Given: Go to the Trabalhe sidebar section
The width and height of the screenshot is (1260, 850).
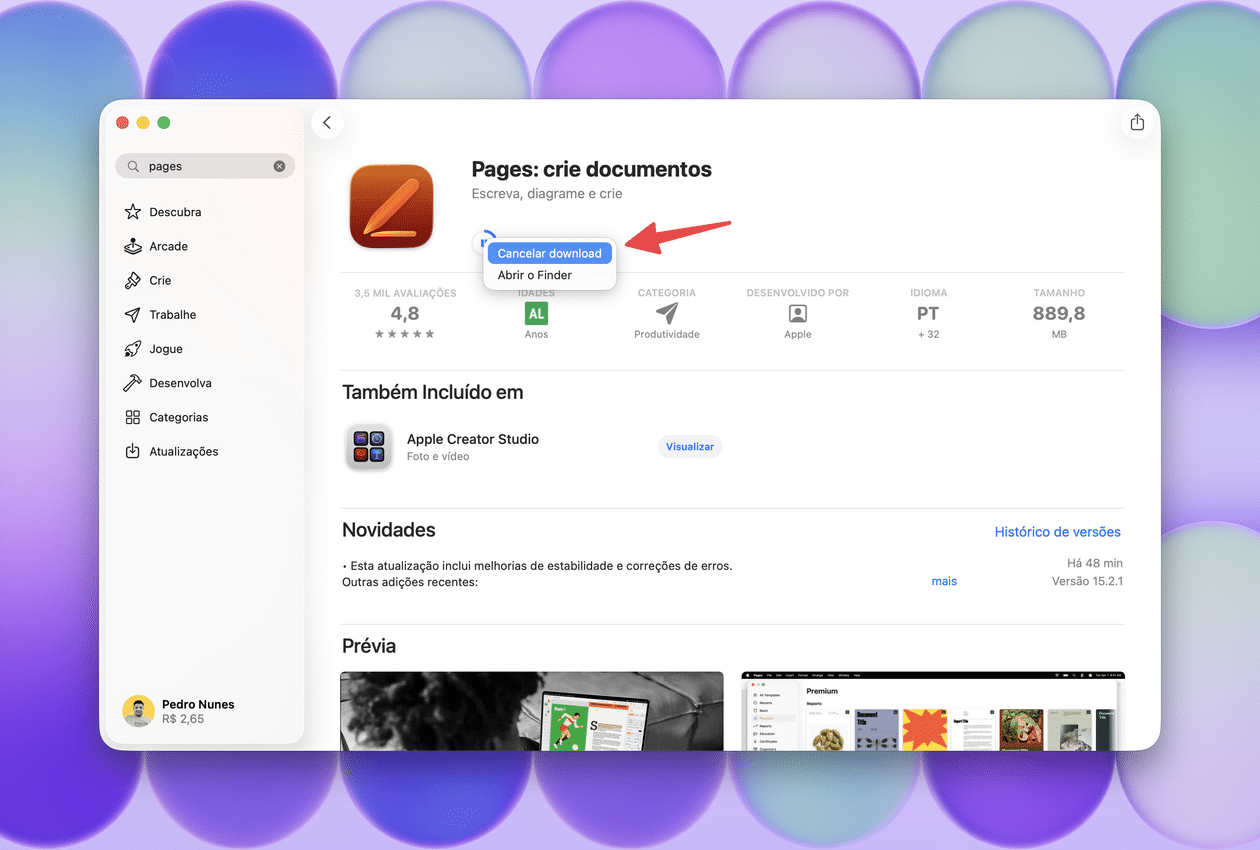Looking at the screenshot, I should point(173,315).
